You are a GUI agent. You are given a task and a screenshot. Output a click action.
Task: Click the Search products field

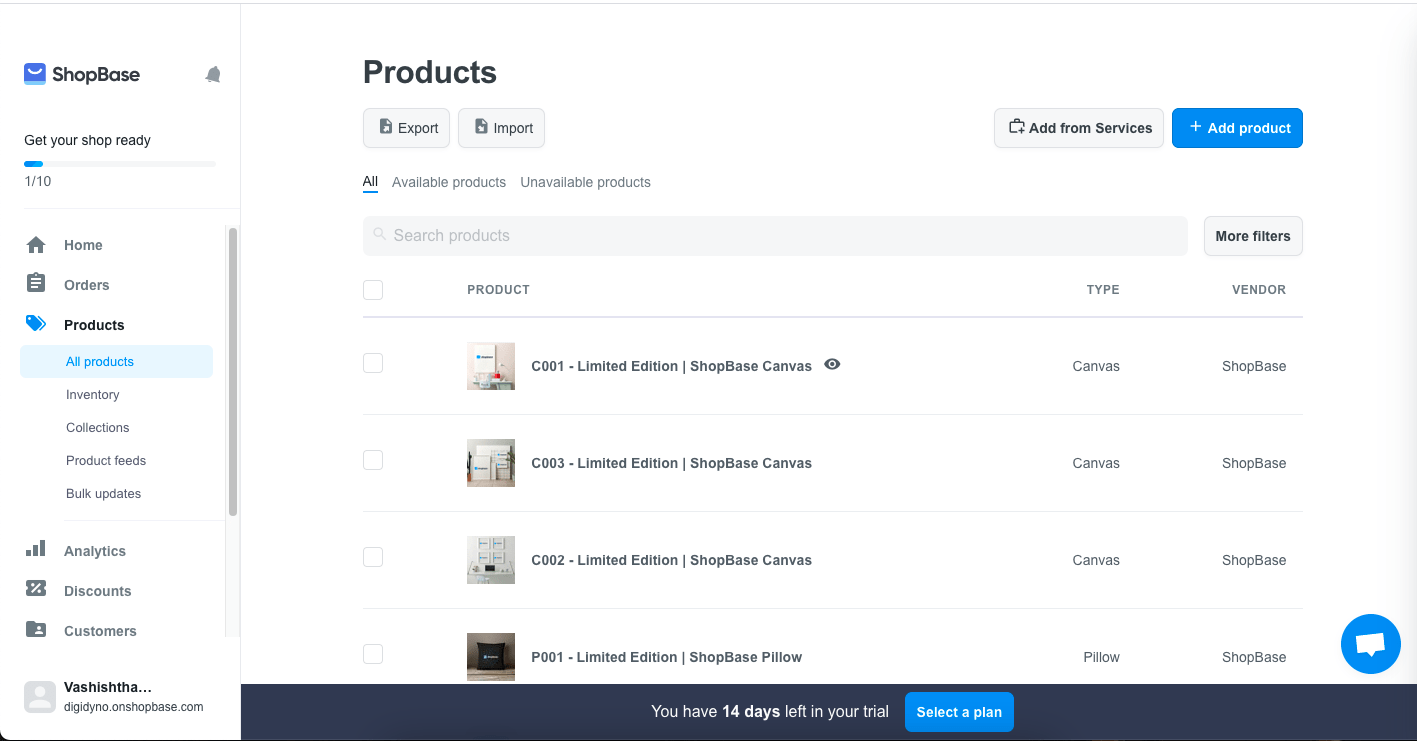point(775,235)
